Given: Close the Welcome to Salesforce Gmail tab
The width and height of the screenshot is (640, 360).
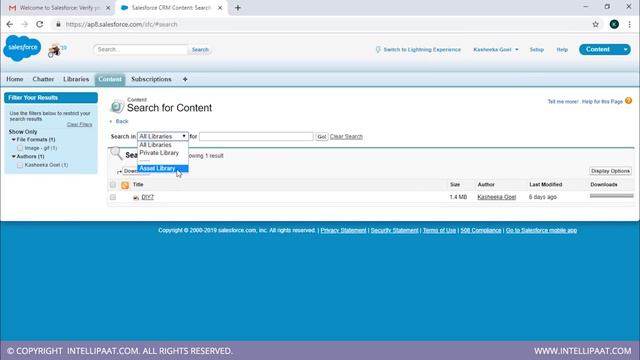Looking at the screenshot, I should coord(108,8).
